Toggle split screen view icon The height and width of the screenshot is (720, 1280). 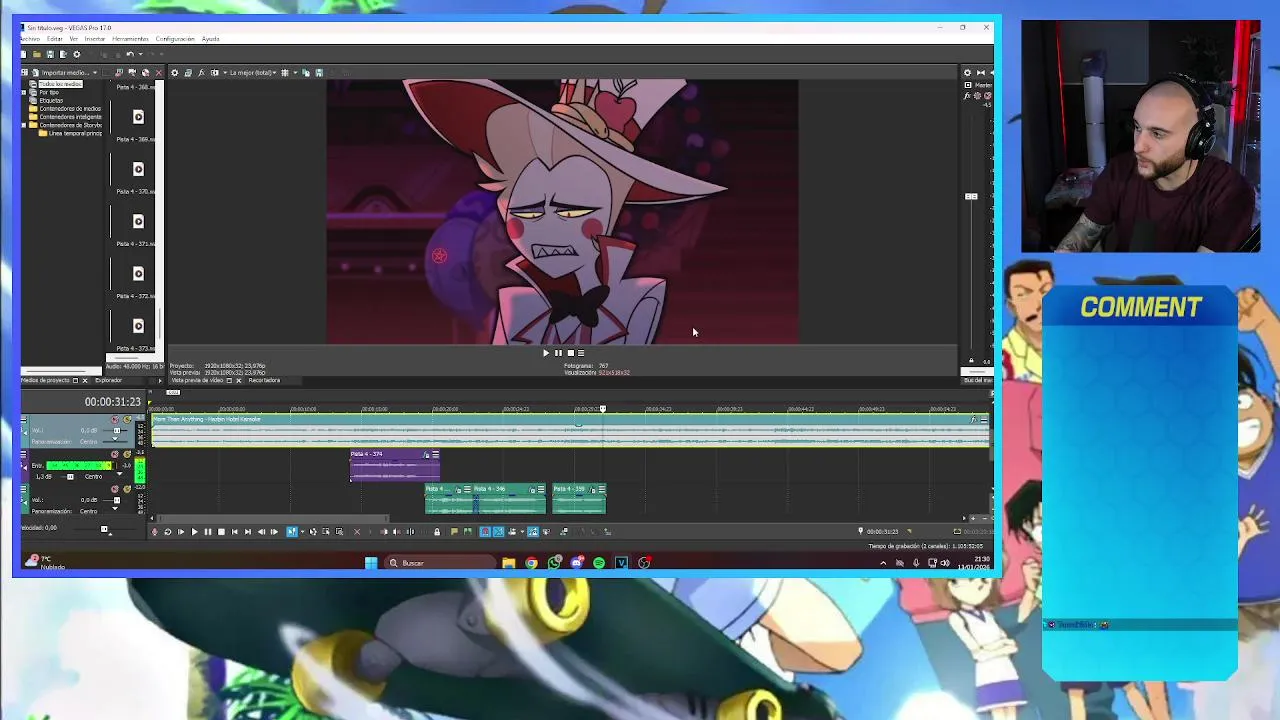click(214, 73)
